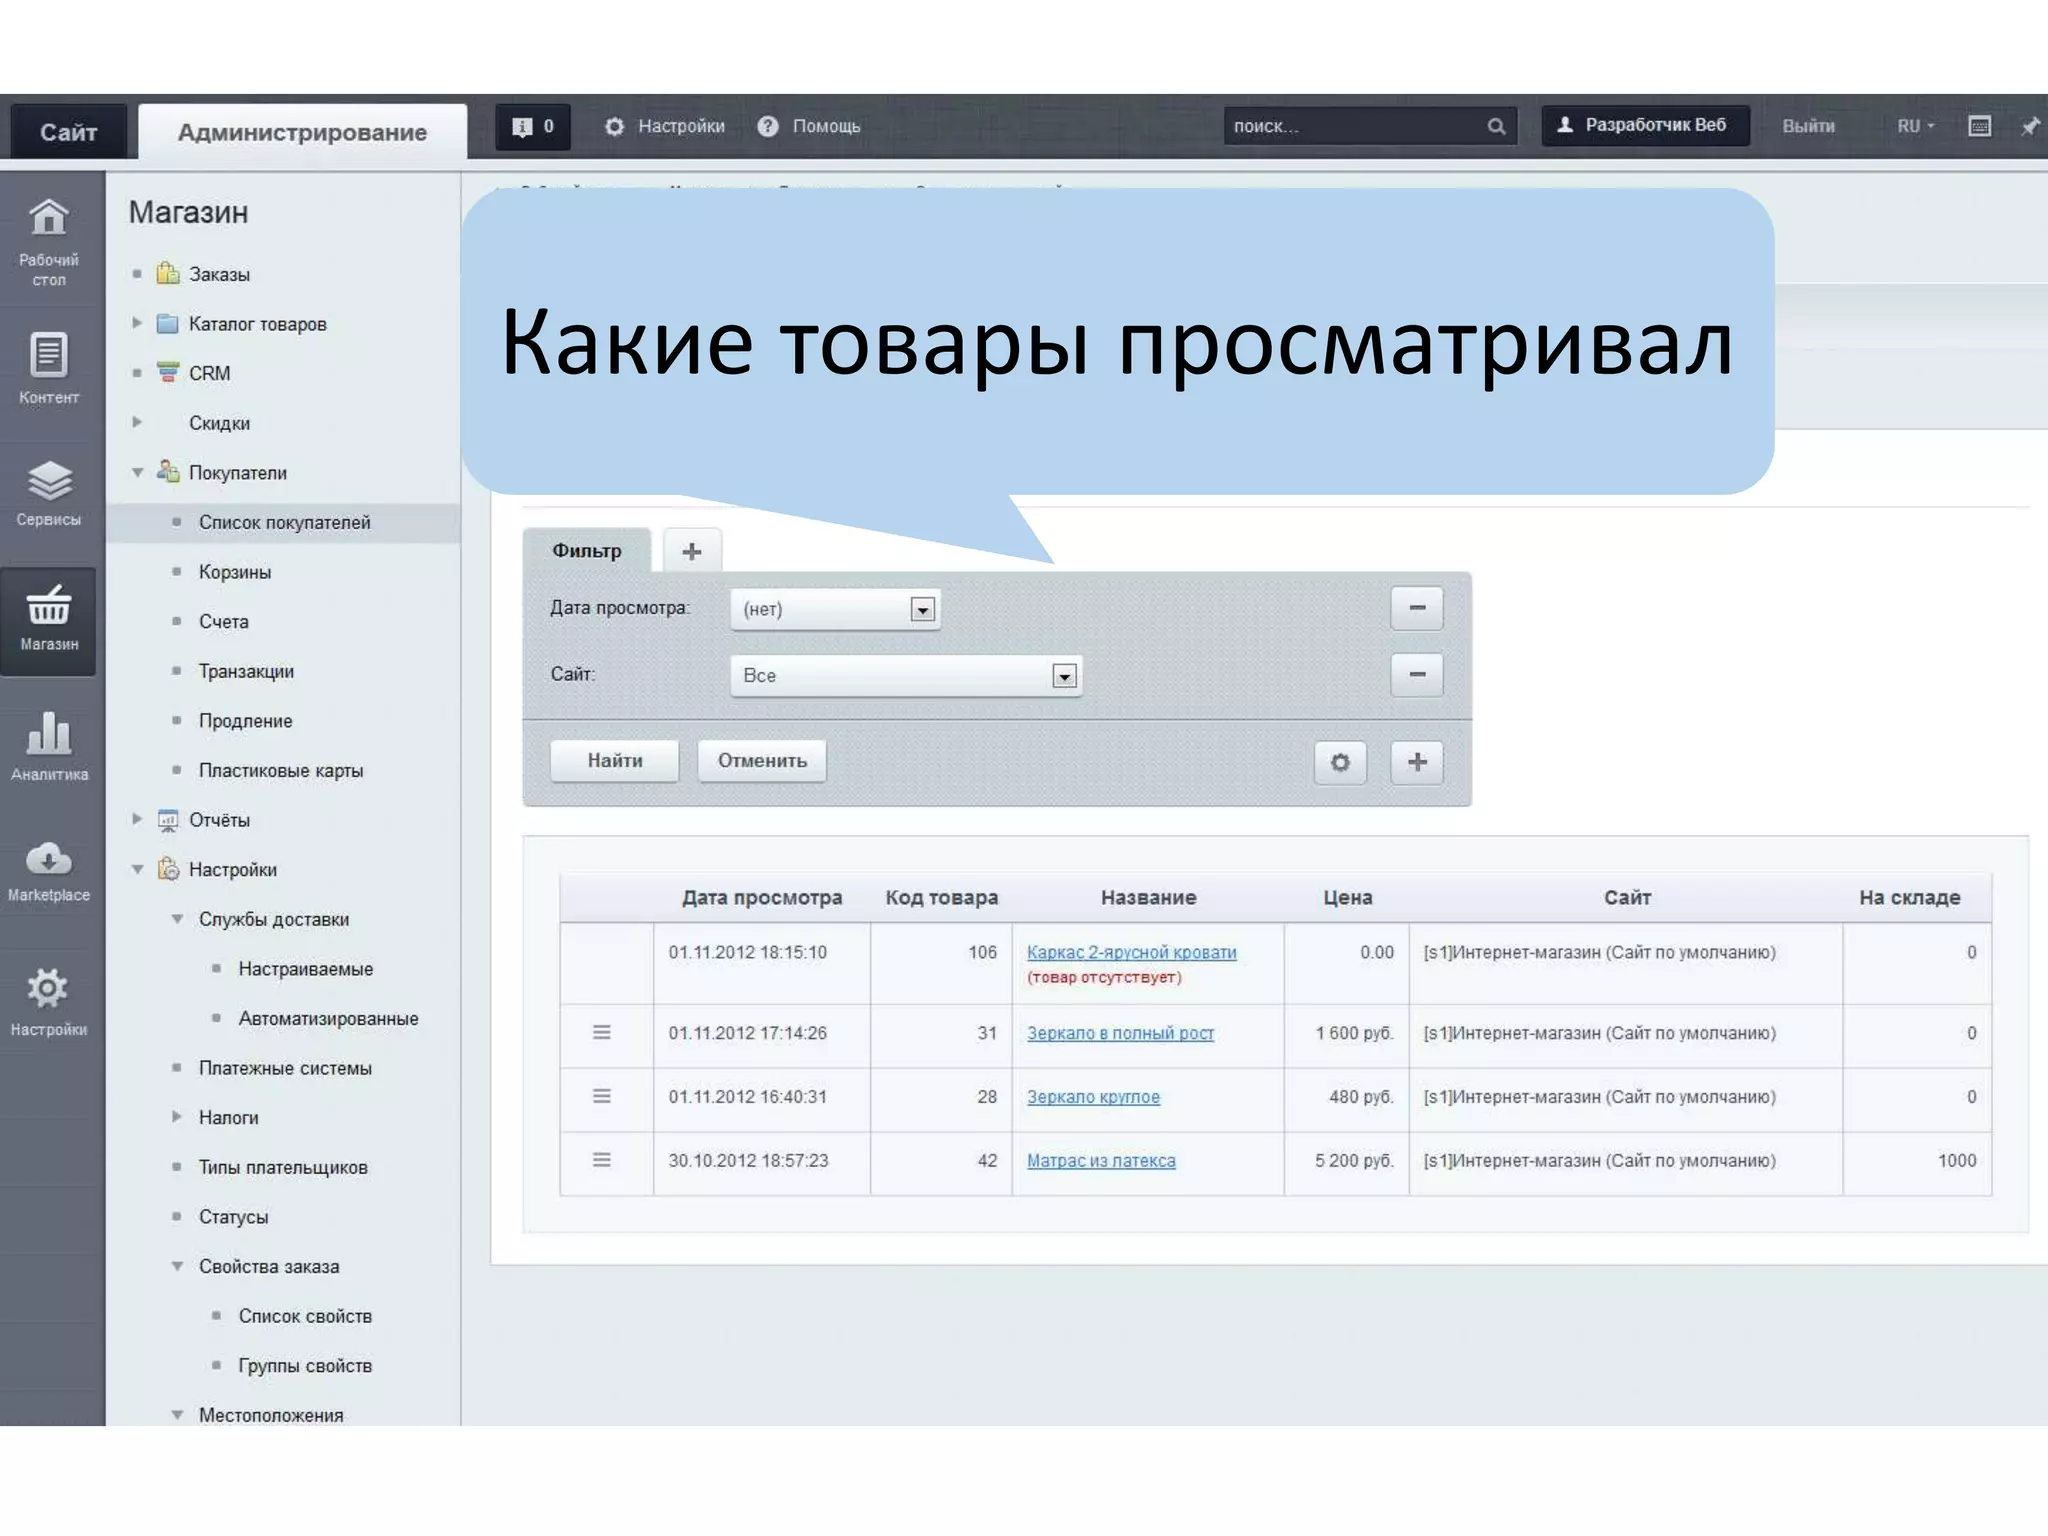Expand the Отчёты tree node
Image resolution: width=2048 pixels, height=1536 pixels.
(x=138, y=818)
